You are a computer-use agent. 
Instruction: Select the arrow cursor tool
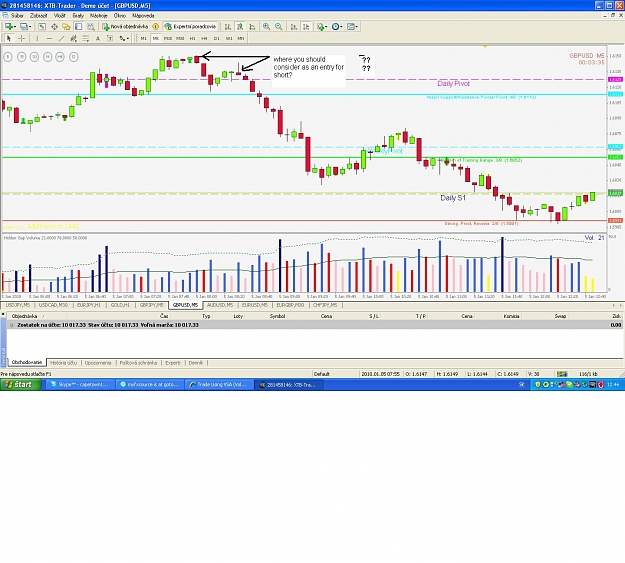click(x=9, y=38)
